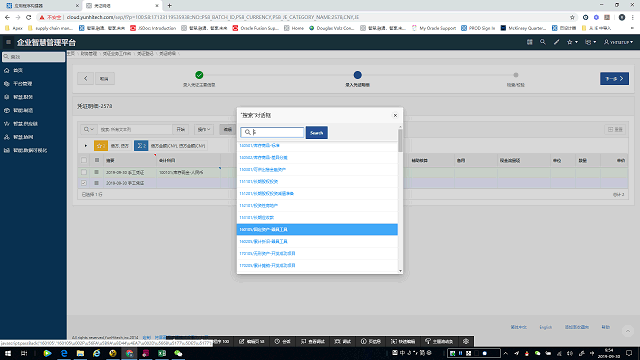Open the grid search column selector dropdown
Screen dimensions: 640x360
pos(89,129)
